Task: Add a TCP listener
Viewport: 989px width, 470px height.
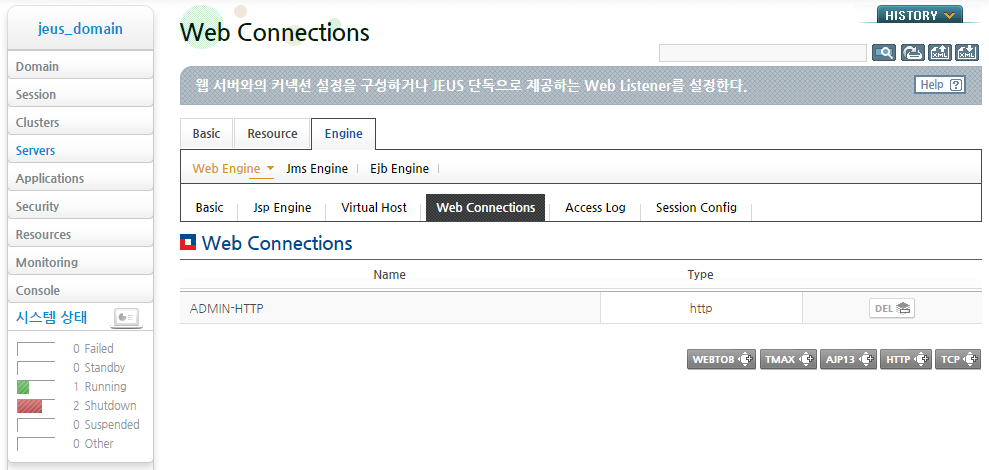Action: [x=957, y=360]
